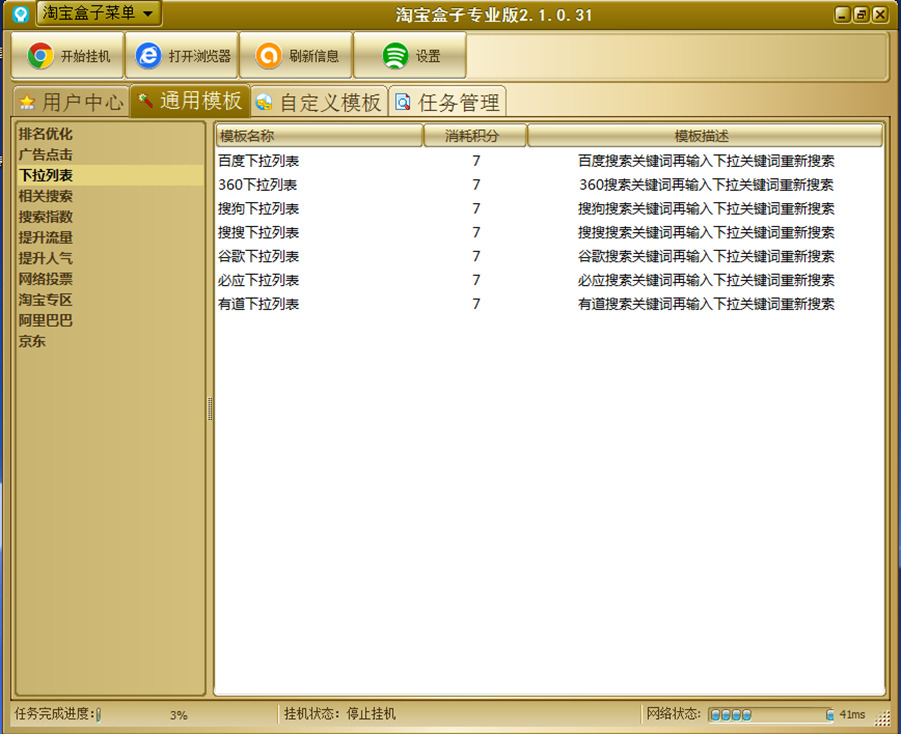901x734 pixels.
Task: Select 搜索指数 in the category list
Action: (110, 217)
